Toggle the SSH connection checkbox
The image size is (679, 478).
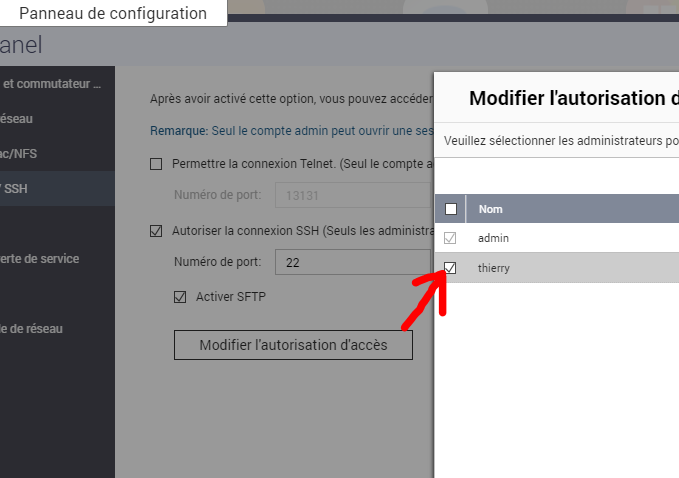point(156,231)
